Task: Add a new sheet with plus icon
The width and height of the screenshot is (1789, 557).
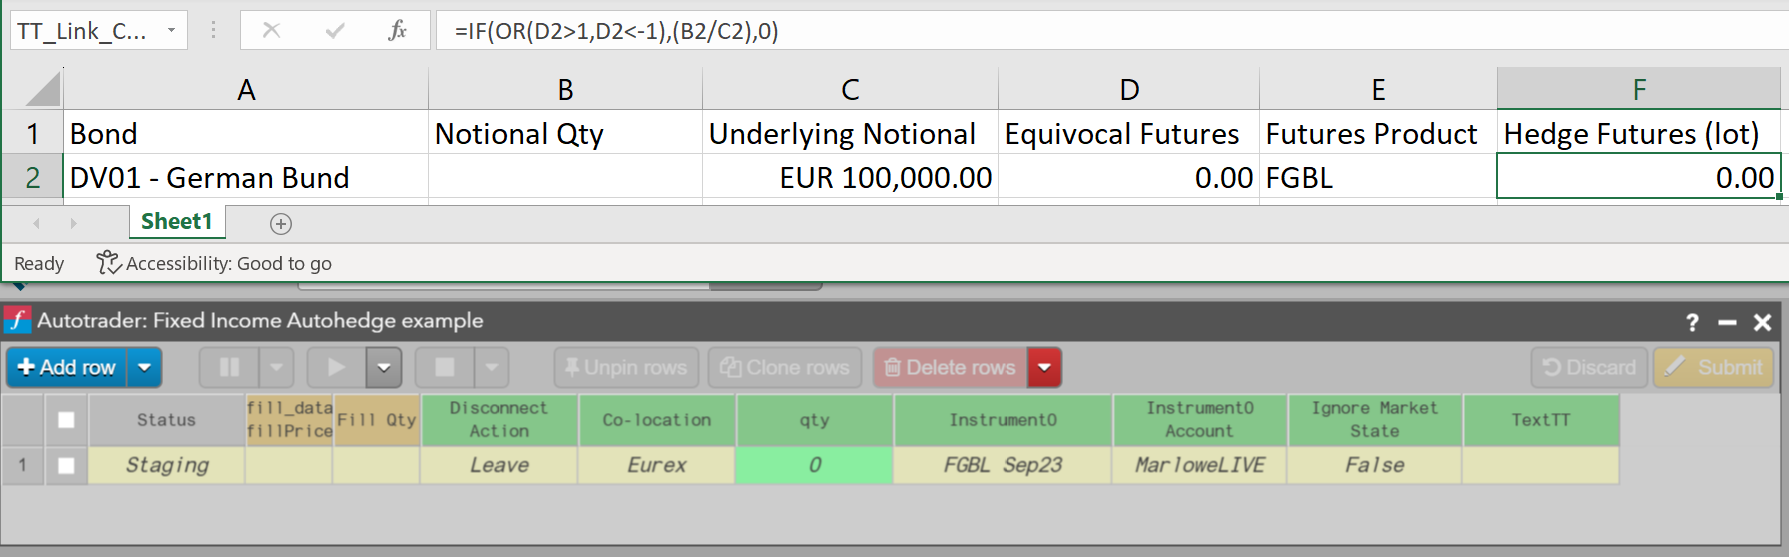Action: 281,224
